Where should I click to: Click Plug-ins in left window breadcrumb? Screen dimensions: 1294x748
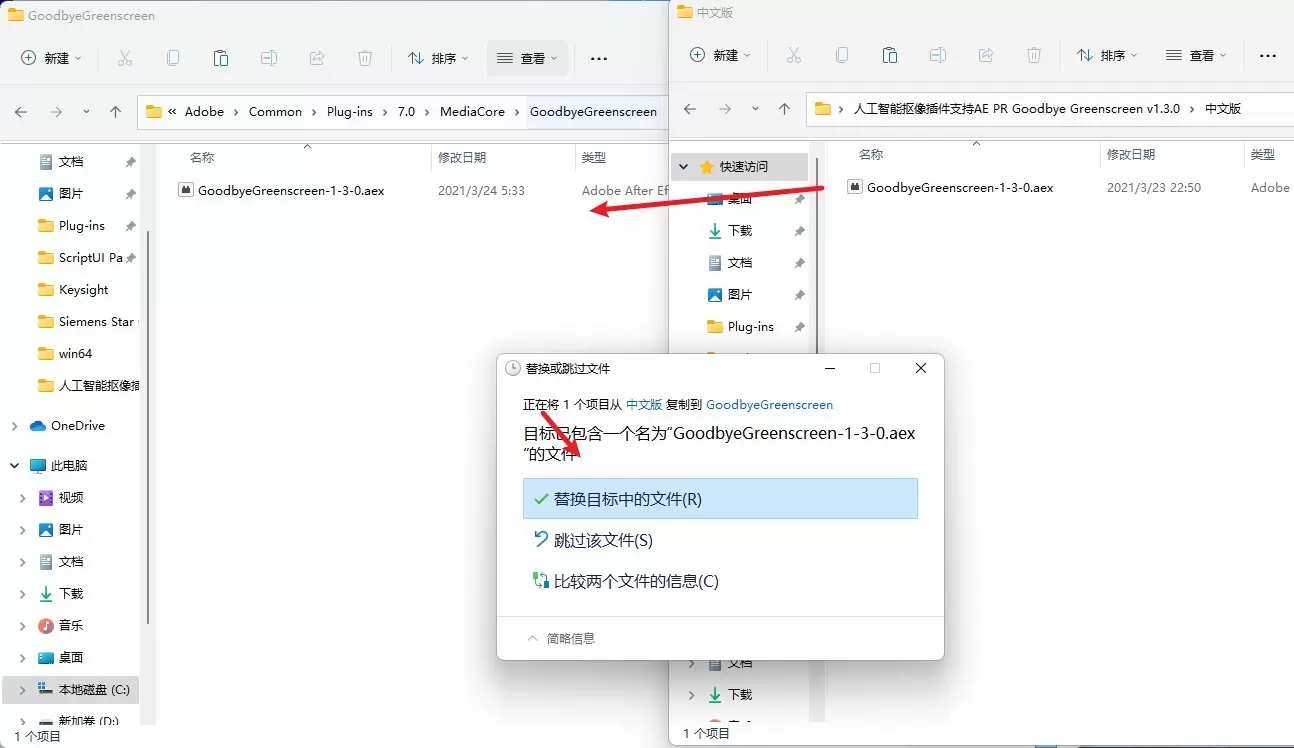[349, 112]
